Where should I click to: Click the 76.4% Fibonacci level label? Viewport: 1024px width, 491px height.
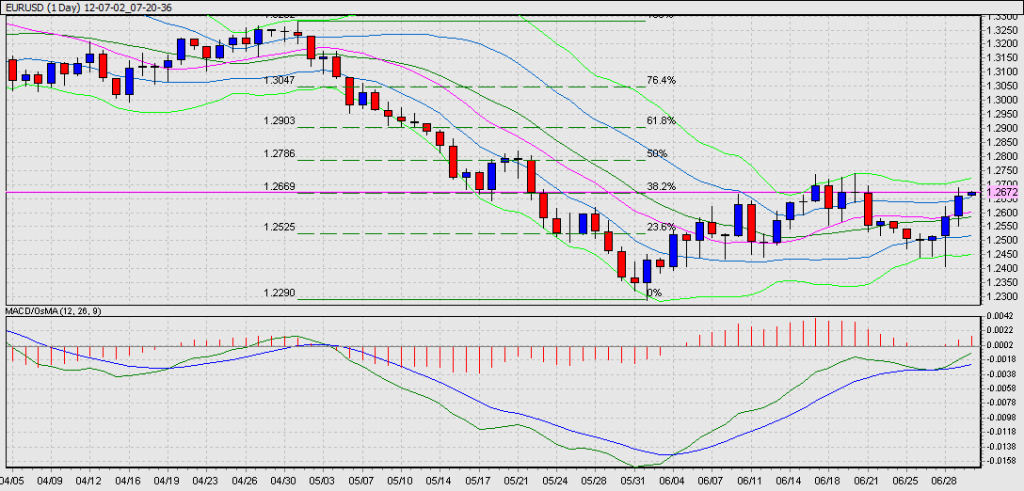click(x=661, y=80)
